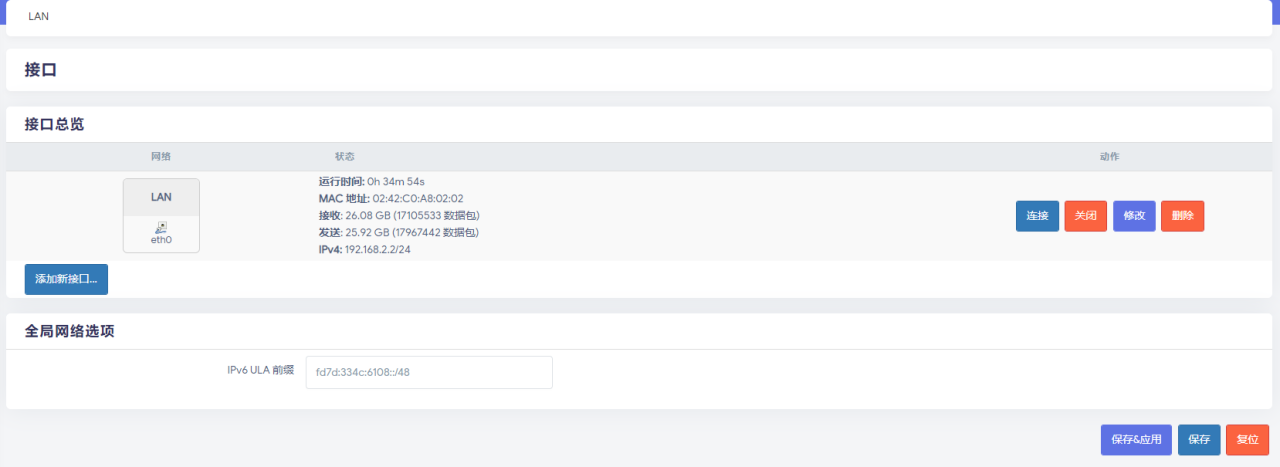Click the 运行时间 uptime line
The width and height of the screenshot is (1280, 467).
click(372, 182)
